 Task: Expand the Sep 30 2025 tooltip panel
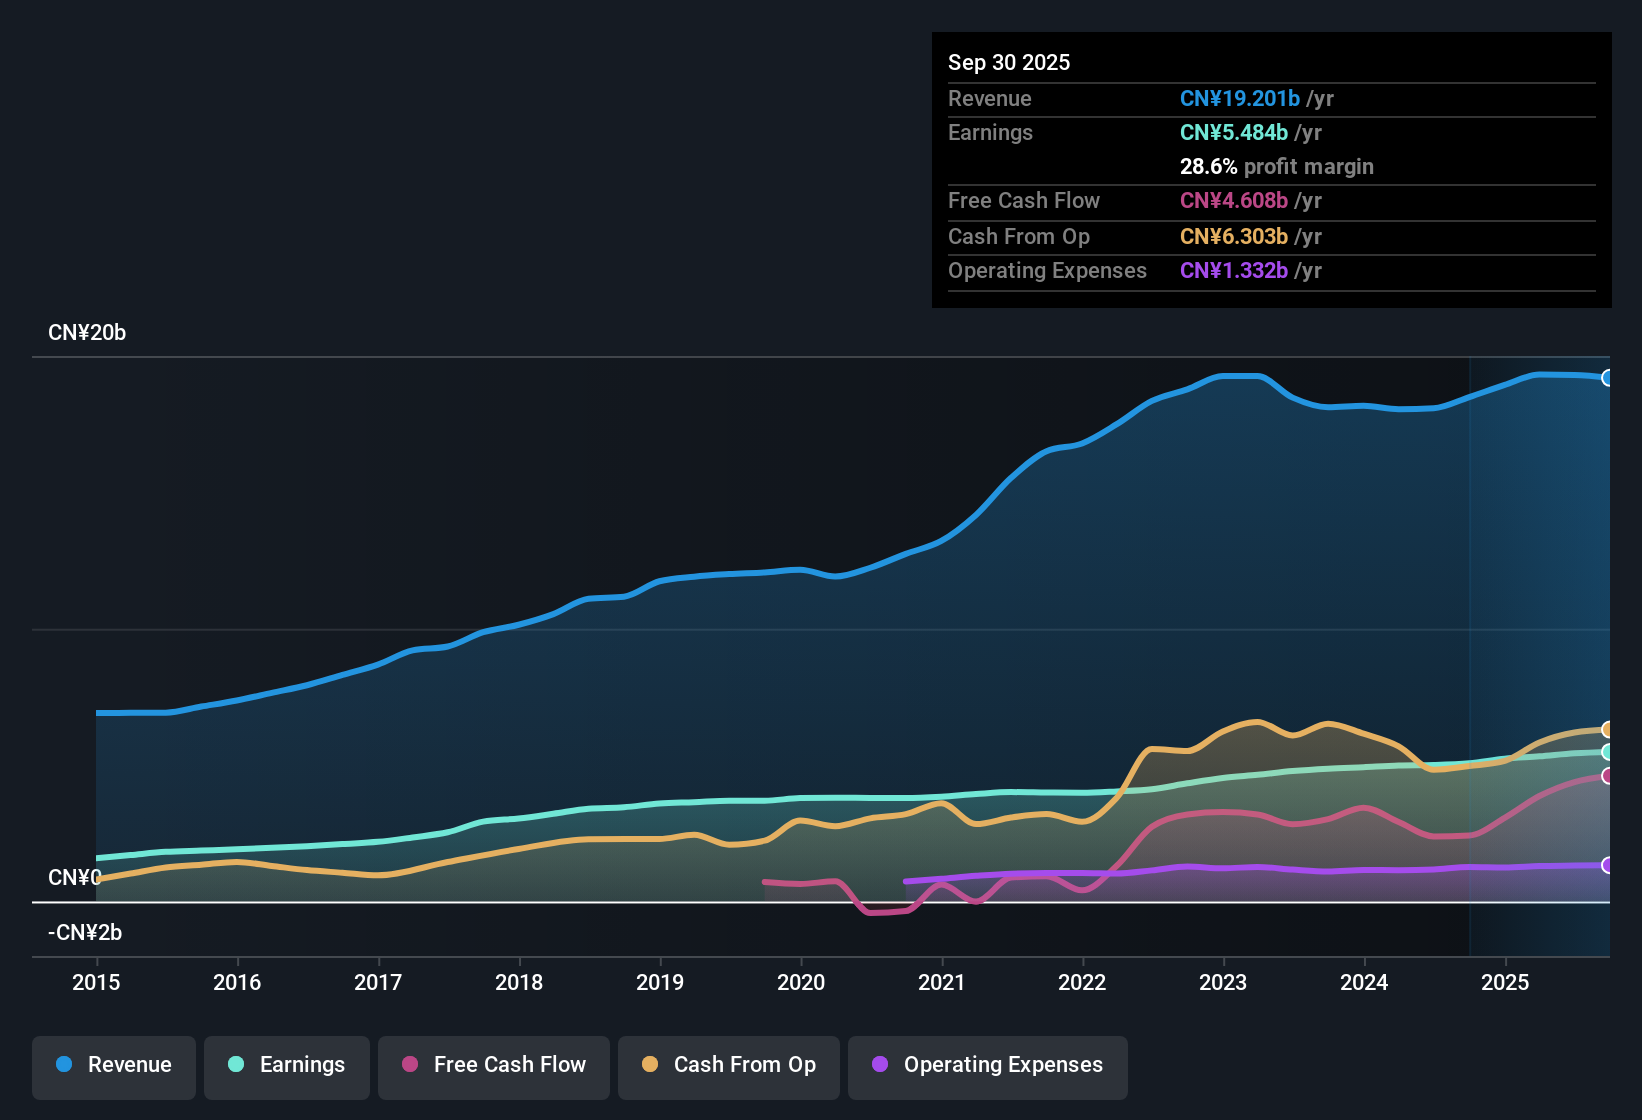tap(1271, 170)
